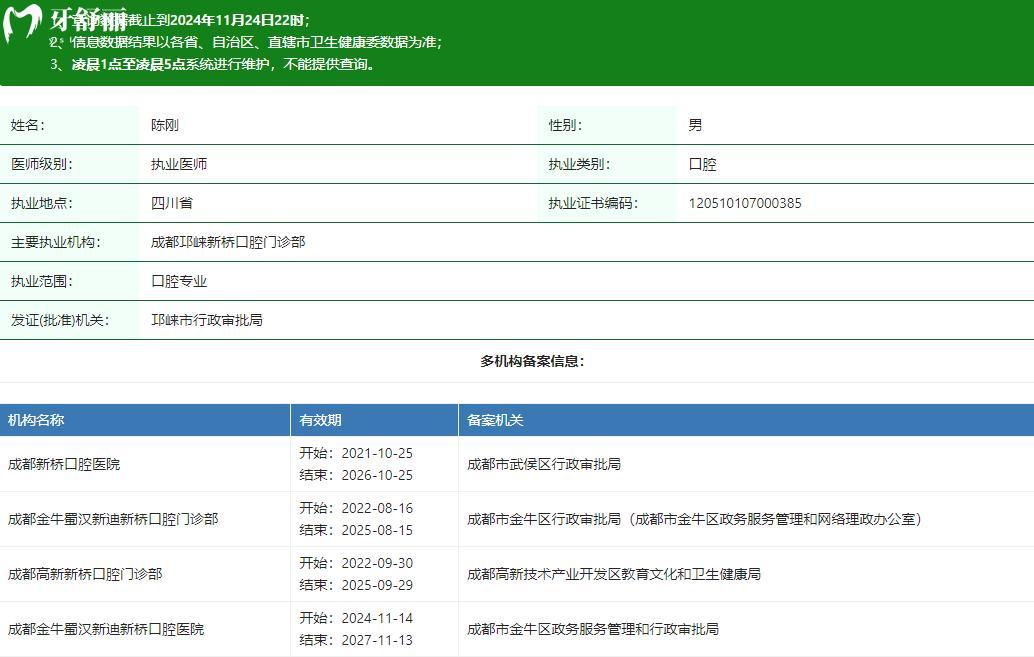
Task: Click the 执业证书编码 label
Action: pyautogui.click(x=593, y=203)
